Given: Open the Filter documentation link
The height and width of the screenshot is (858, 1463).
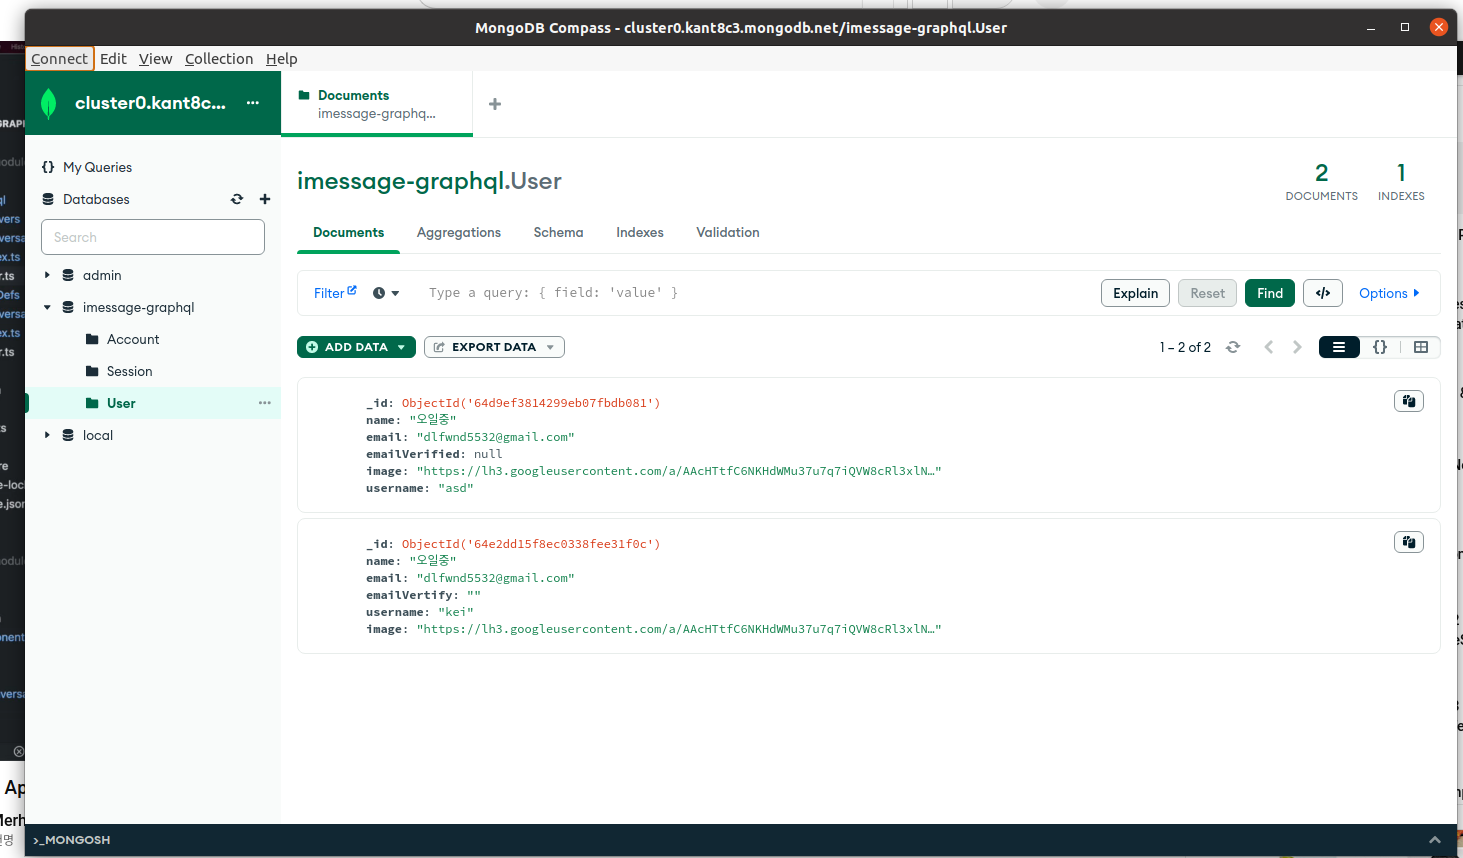Looking at the screenshot, I should pyautogui.click(x=335, y=293).
